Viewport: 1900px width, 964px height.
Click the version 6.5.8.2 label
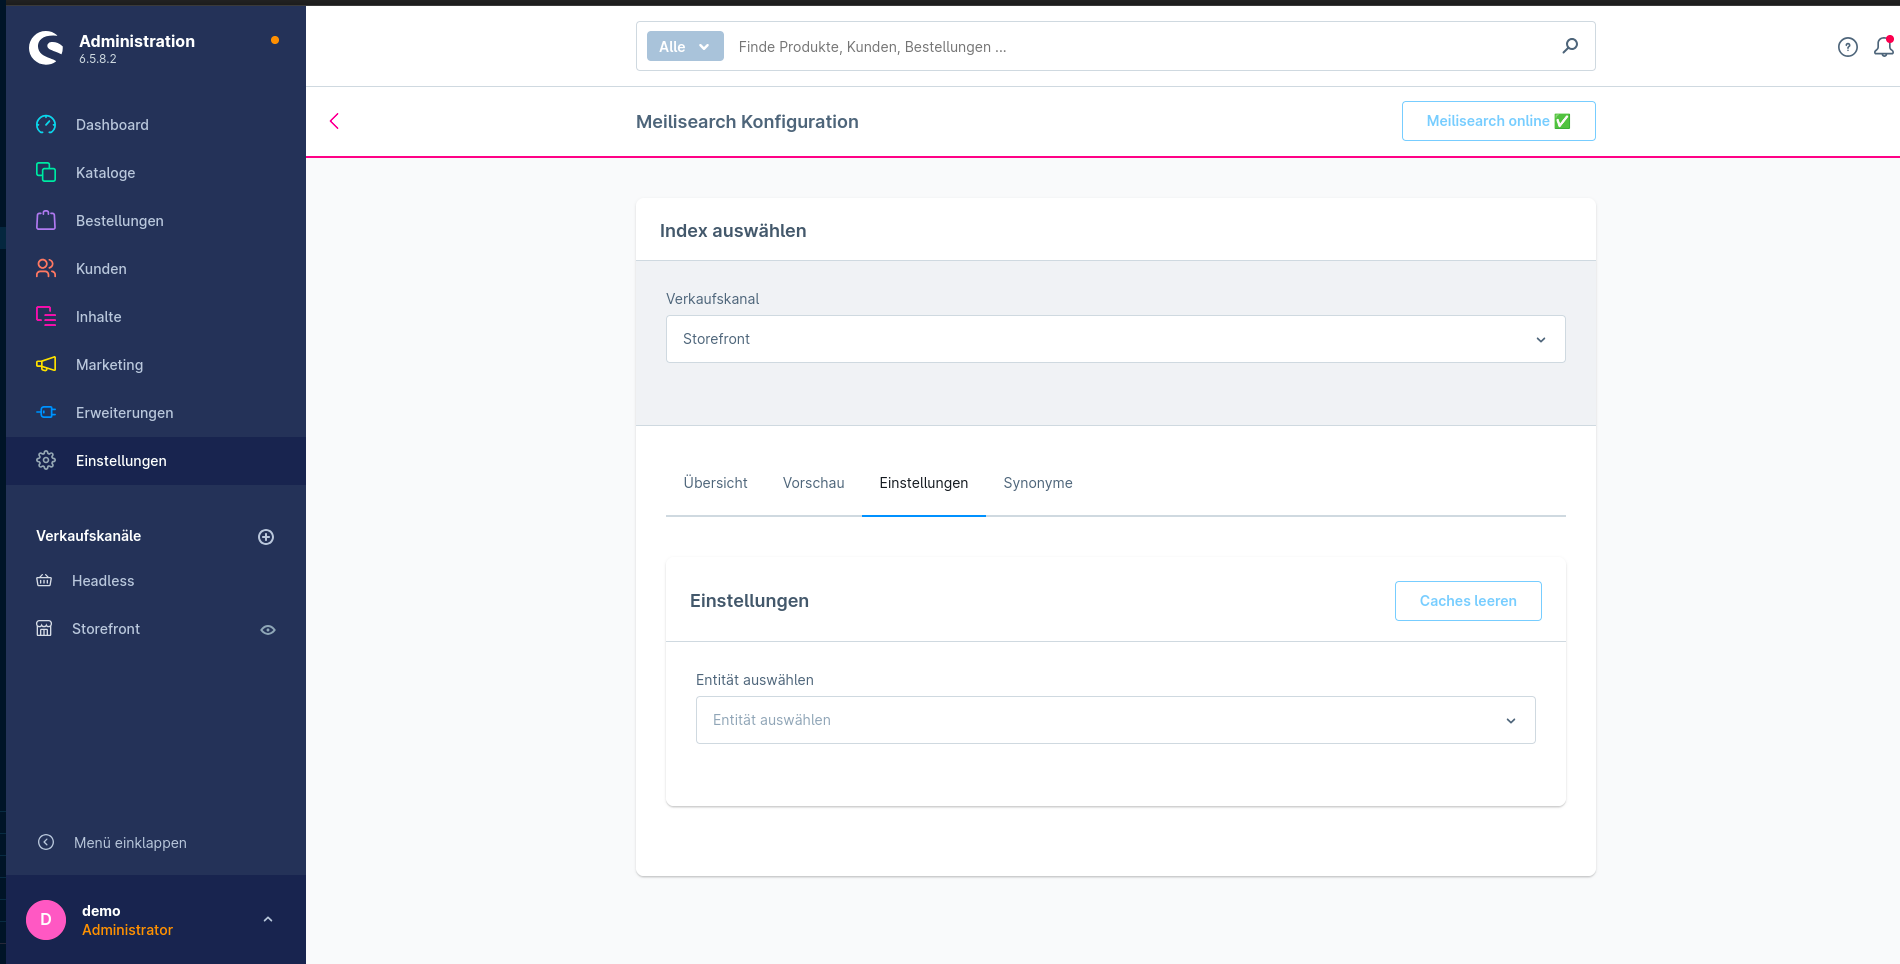[x=98, y=59]
